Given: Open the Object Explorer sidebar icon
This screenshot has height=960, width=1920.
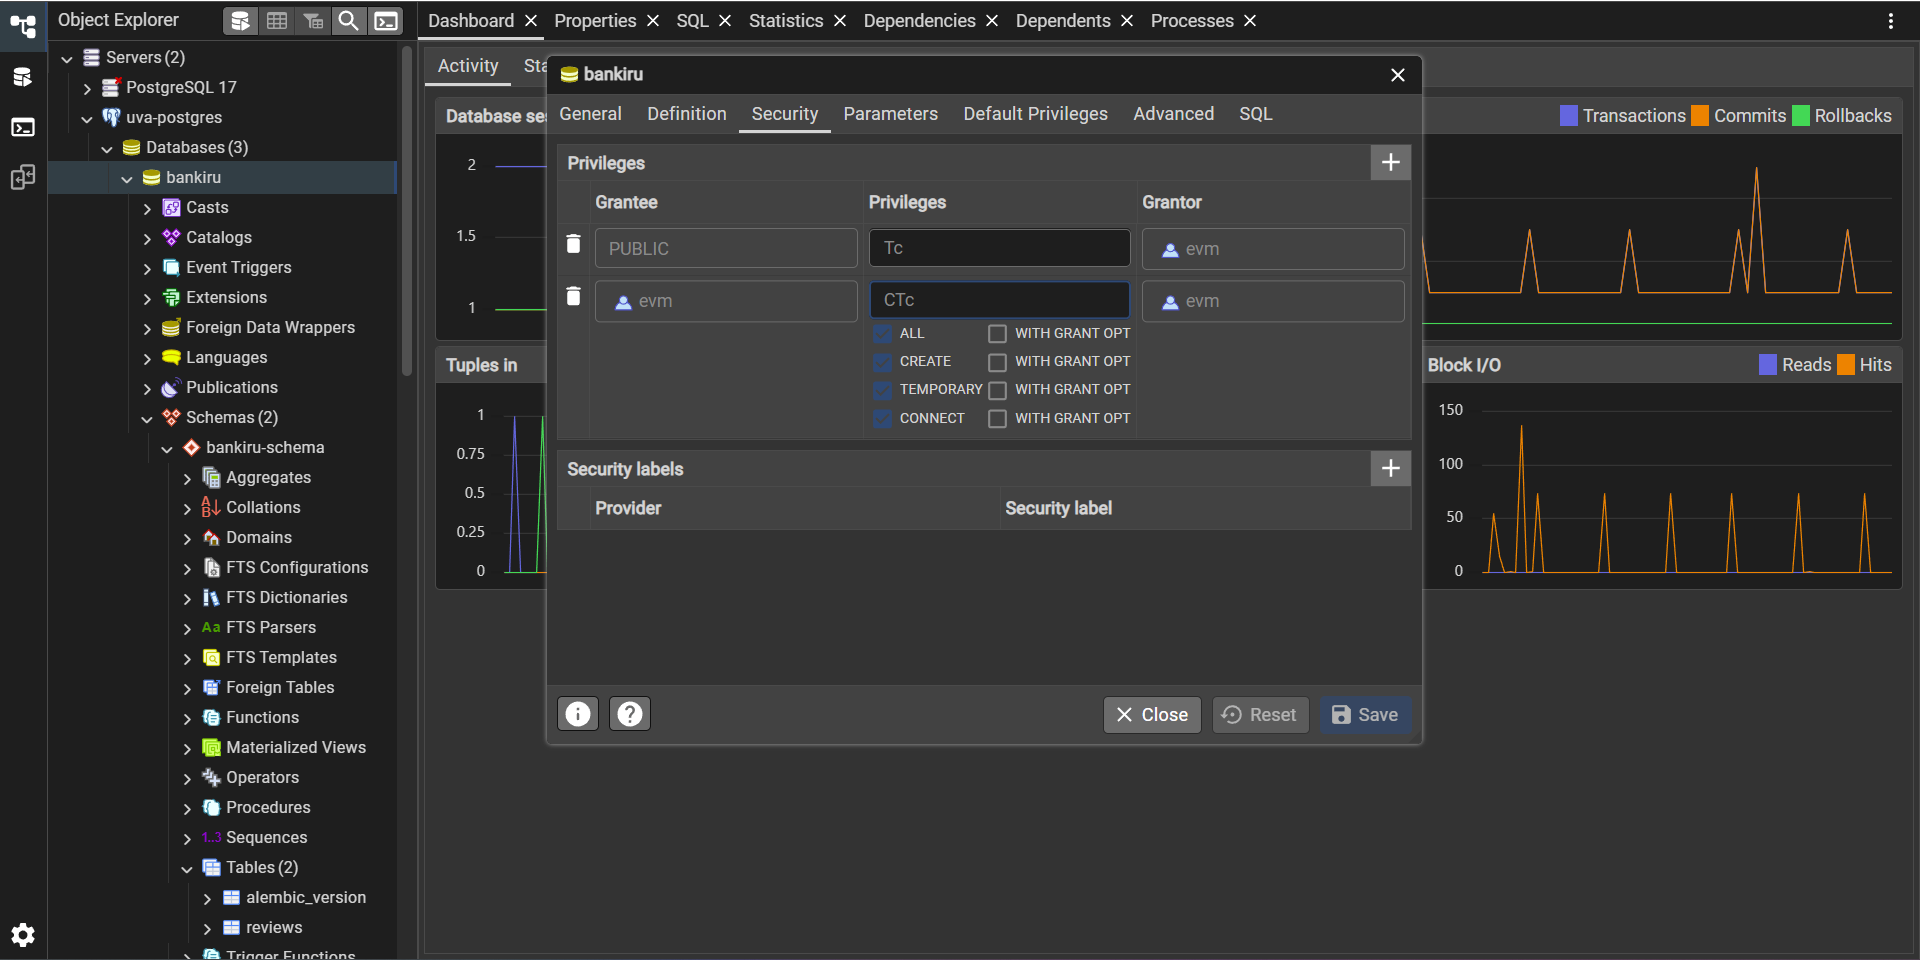Looking at the screenshot, I should 23,25.
